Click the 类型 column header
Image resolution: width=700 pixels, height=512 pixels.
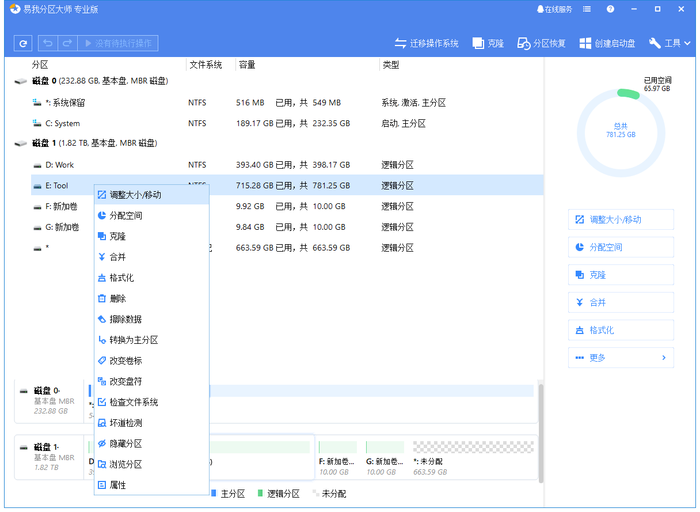(391, 65)
